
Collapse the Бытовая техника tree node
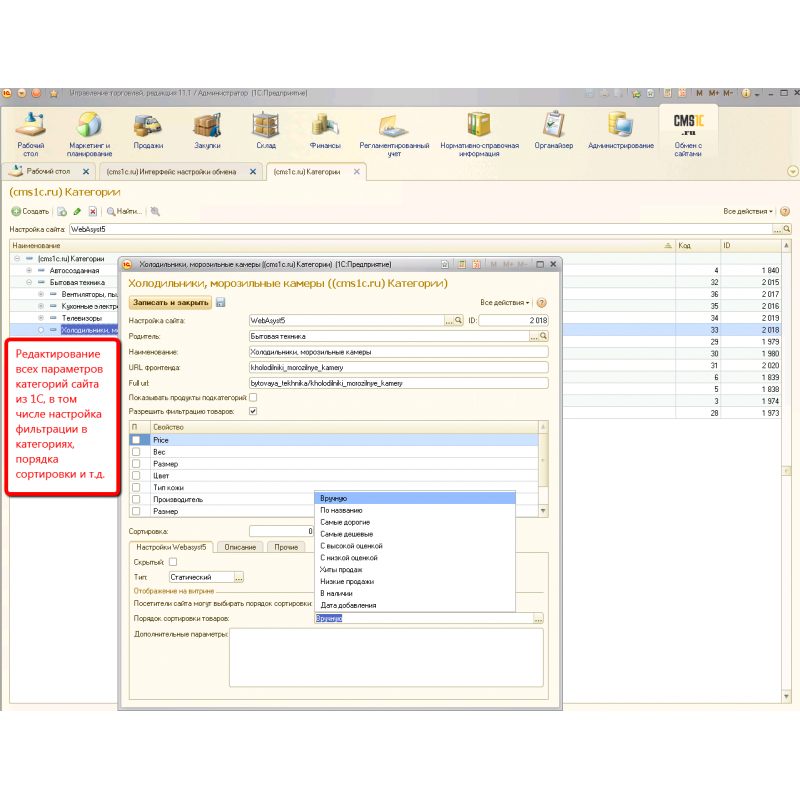[29, 283]
